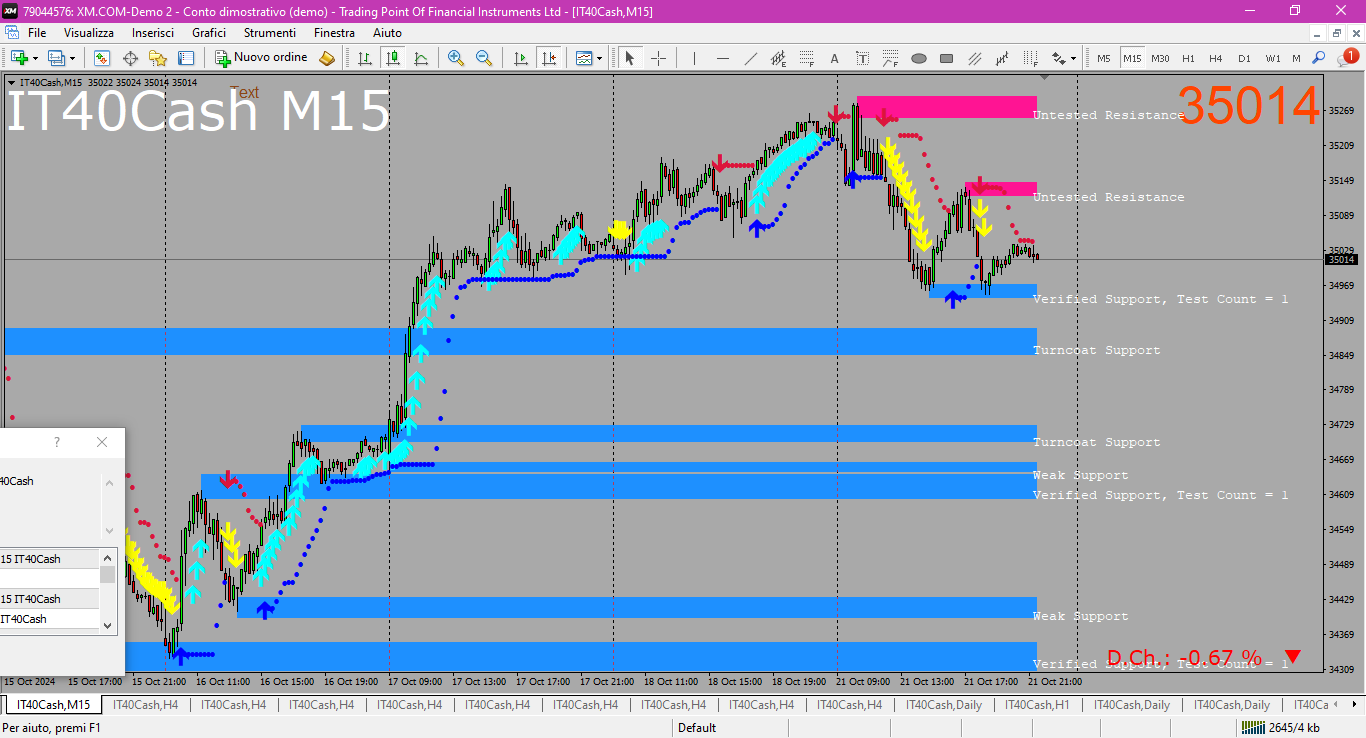Draw a horizontal line
Screen dimensions: 1366x738
pyautogui.click(x=722, y=58)
